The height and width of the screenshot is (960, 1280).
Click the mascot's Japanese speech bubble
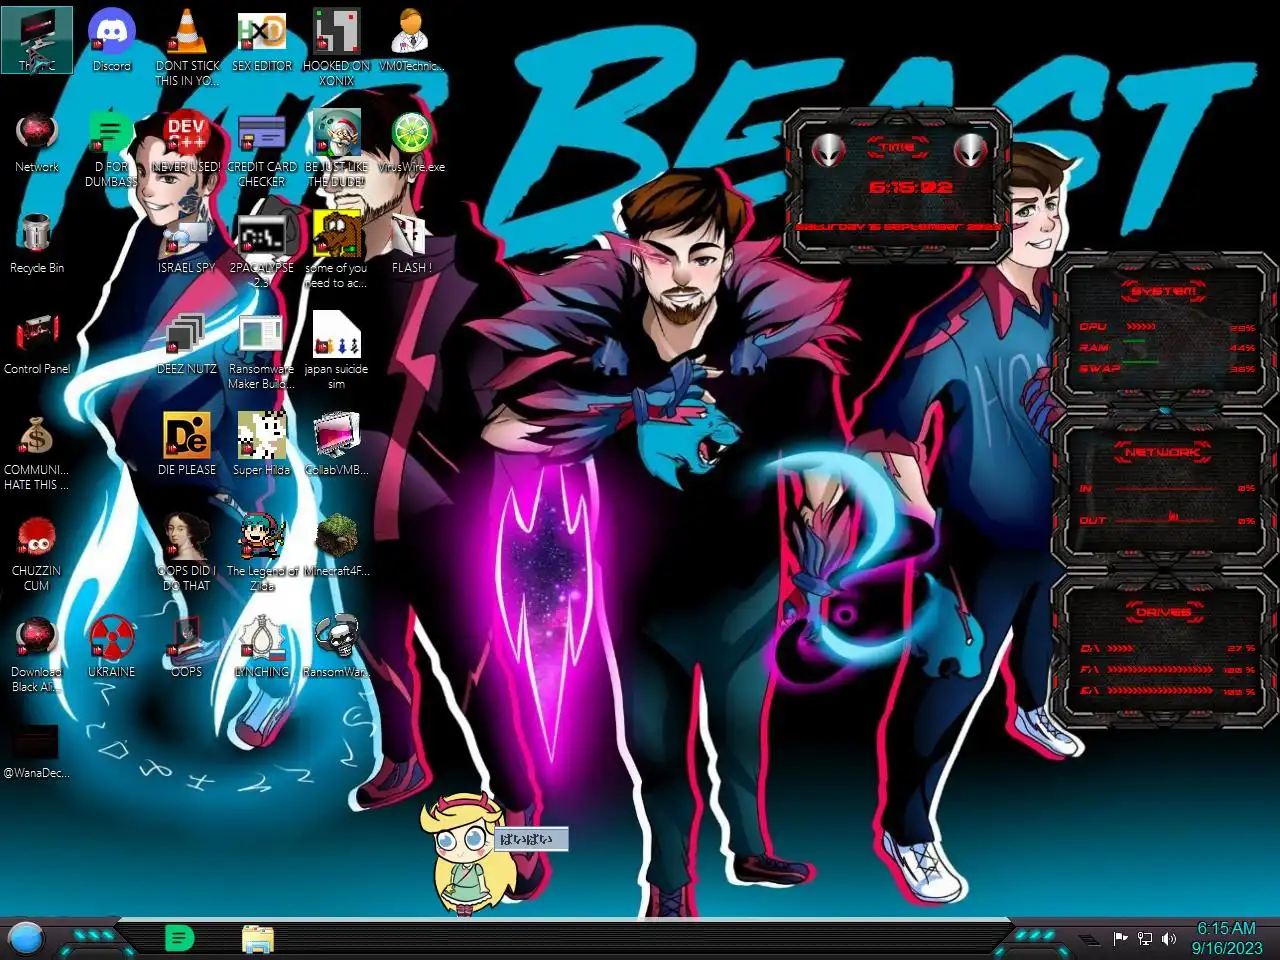[x=532, y=839]
